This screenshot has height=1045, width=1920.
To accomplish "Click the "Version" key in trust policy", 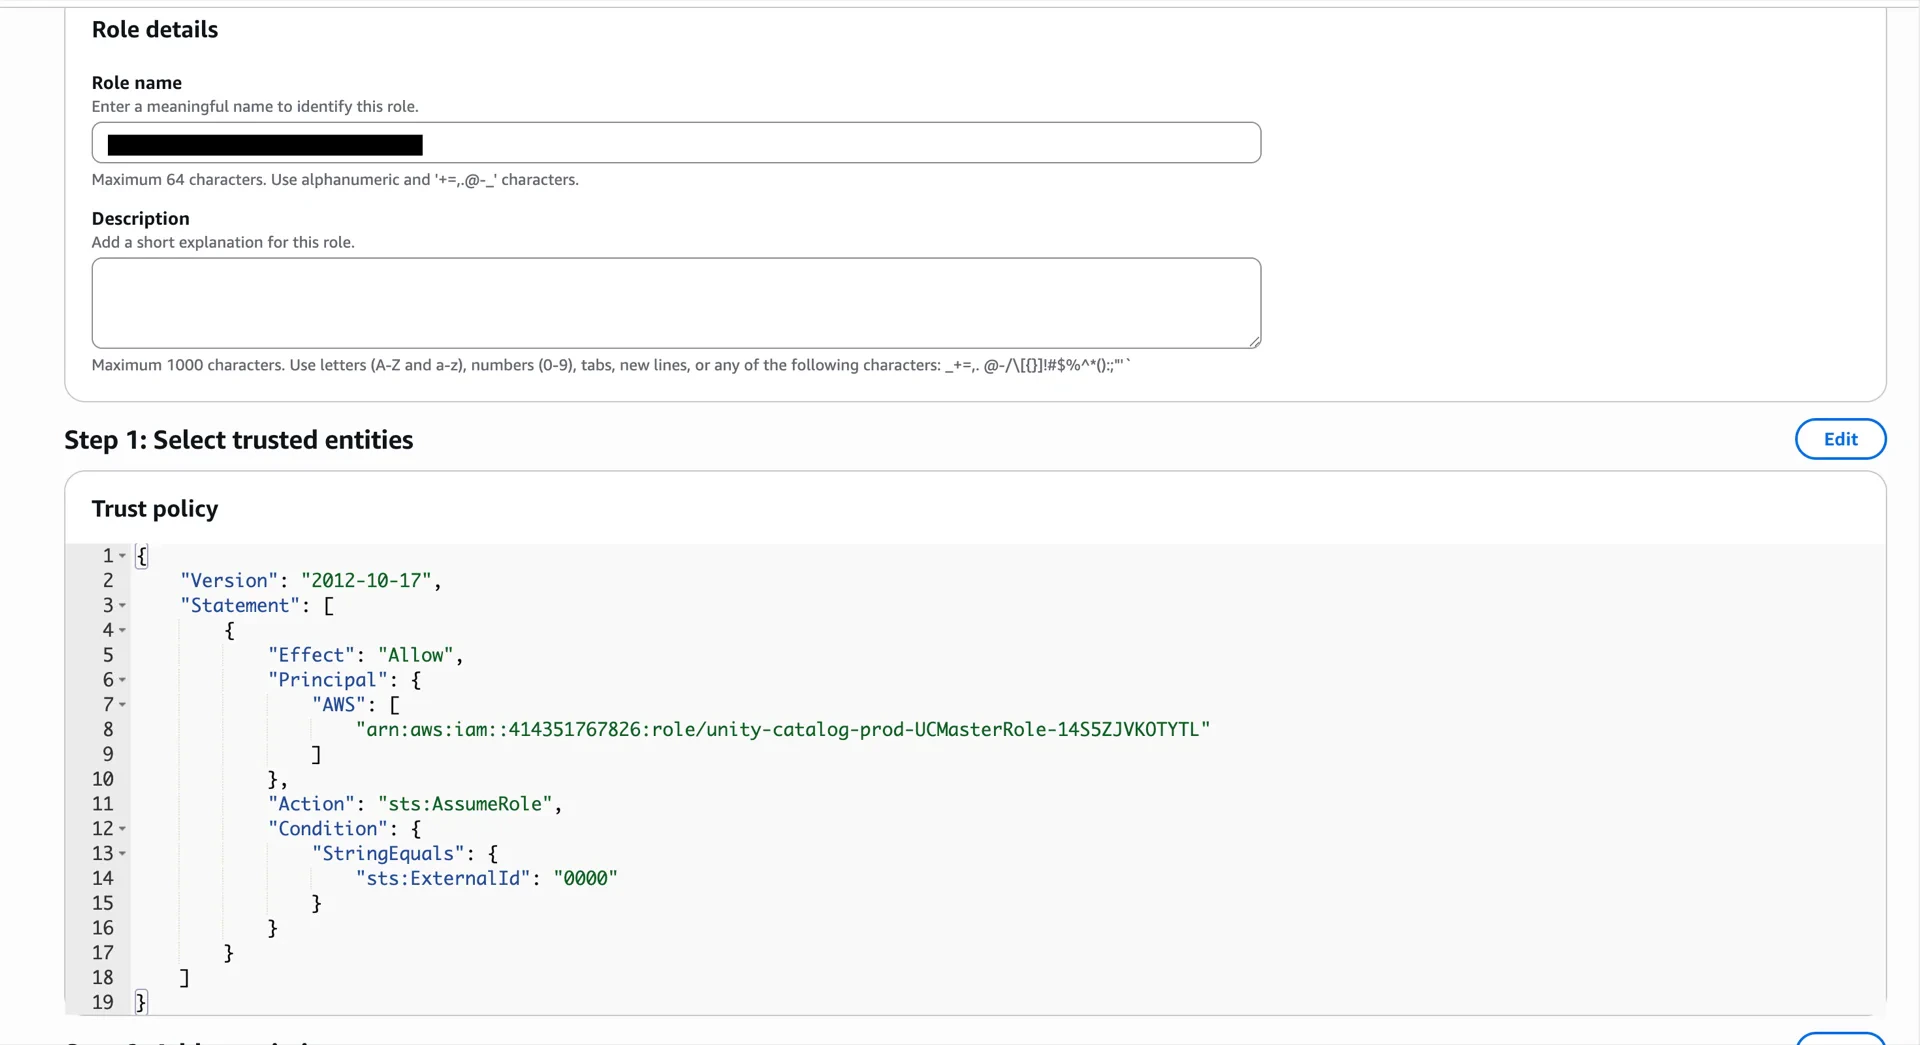I will pos(229,581).
